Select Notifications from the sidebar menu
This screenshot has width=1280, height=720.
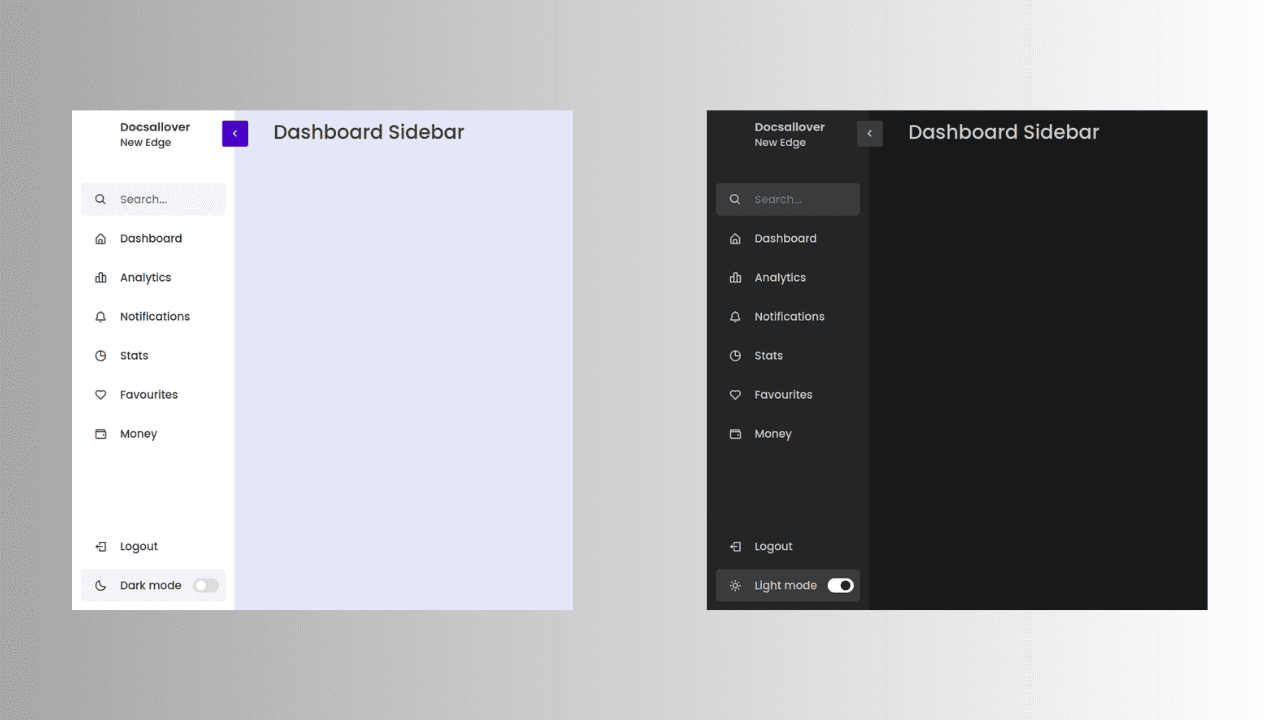[x=155, y=316]
